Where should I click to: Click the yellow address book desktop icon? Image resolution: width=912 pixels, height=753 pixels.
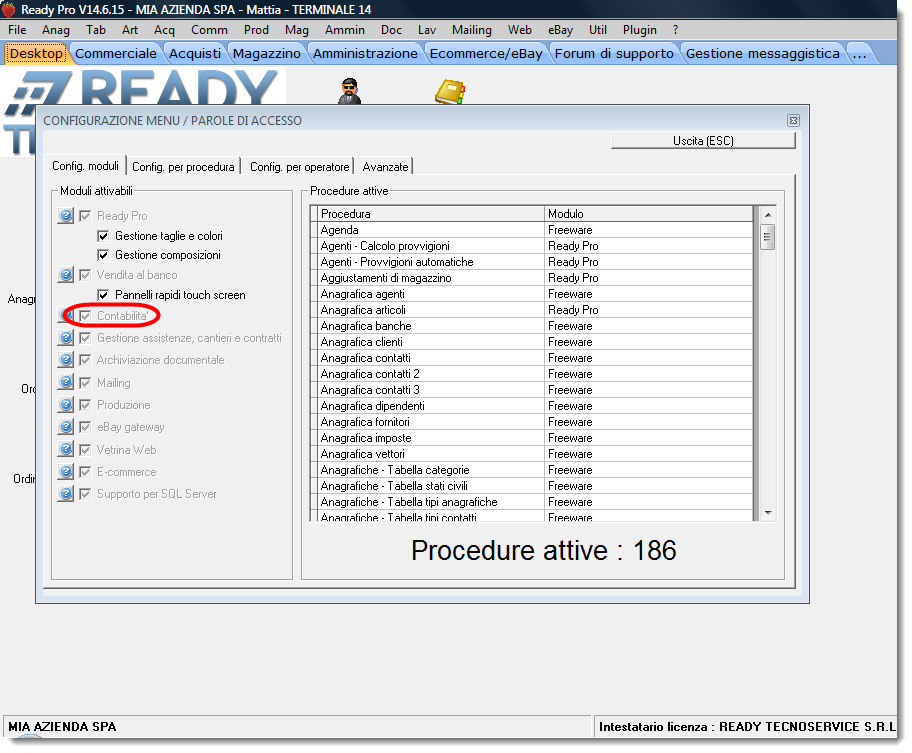click(450, 92)
